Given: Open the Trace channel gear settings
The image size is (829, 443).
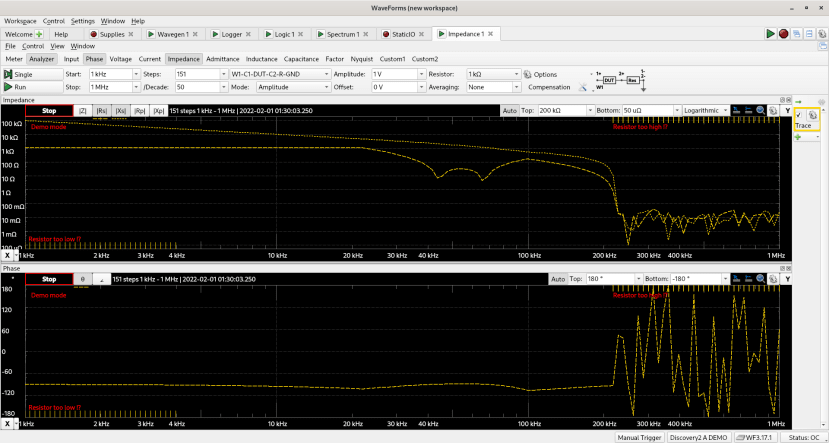Looking at the screenshot, I should click(813, 115).
